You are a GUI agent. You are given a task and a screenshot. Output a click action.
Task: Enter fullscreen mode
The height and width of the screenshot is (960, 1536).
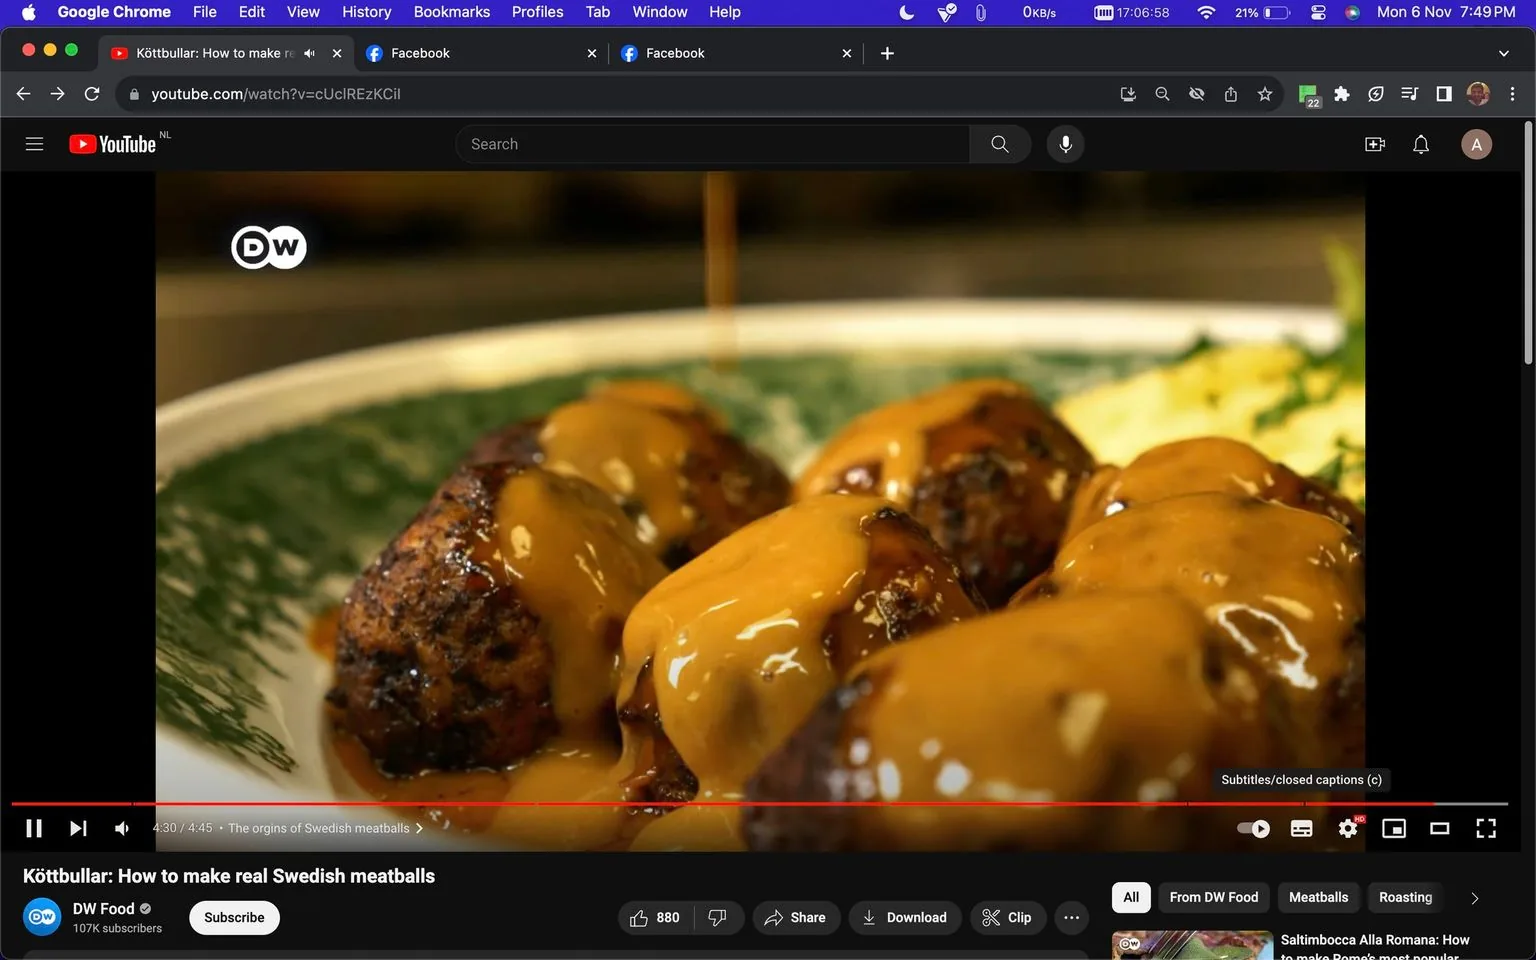pos(1486,828)
